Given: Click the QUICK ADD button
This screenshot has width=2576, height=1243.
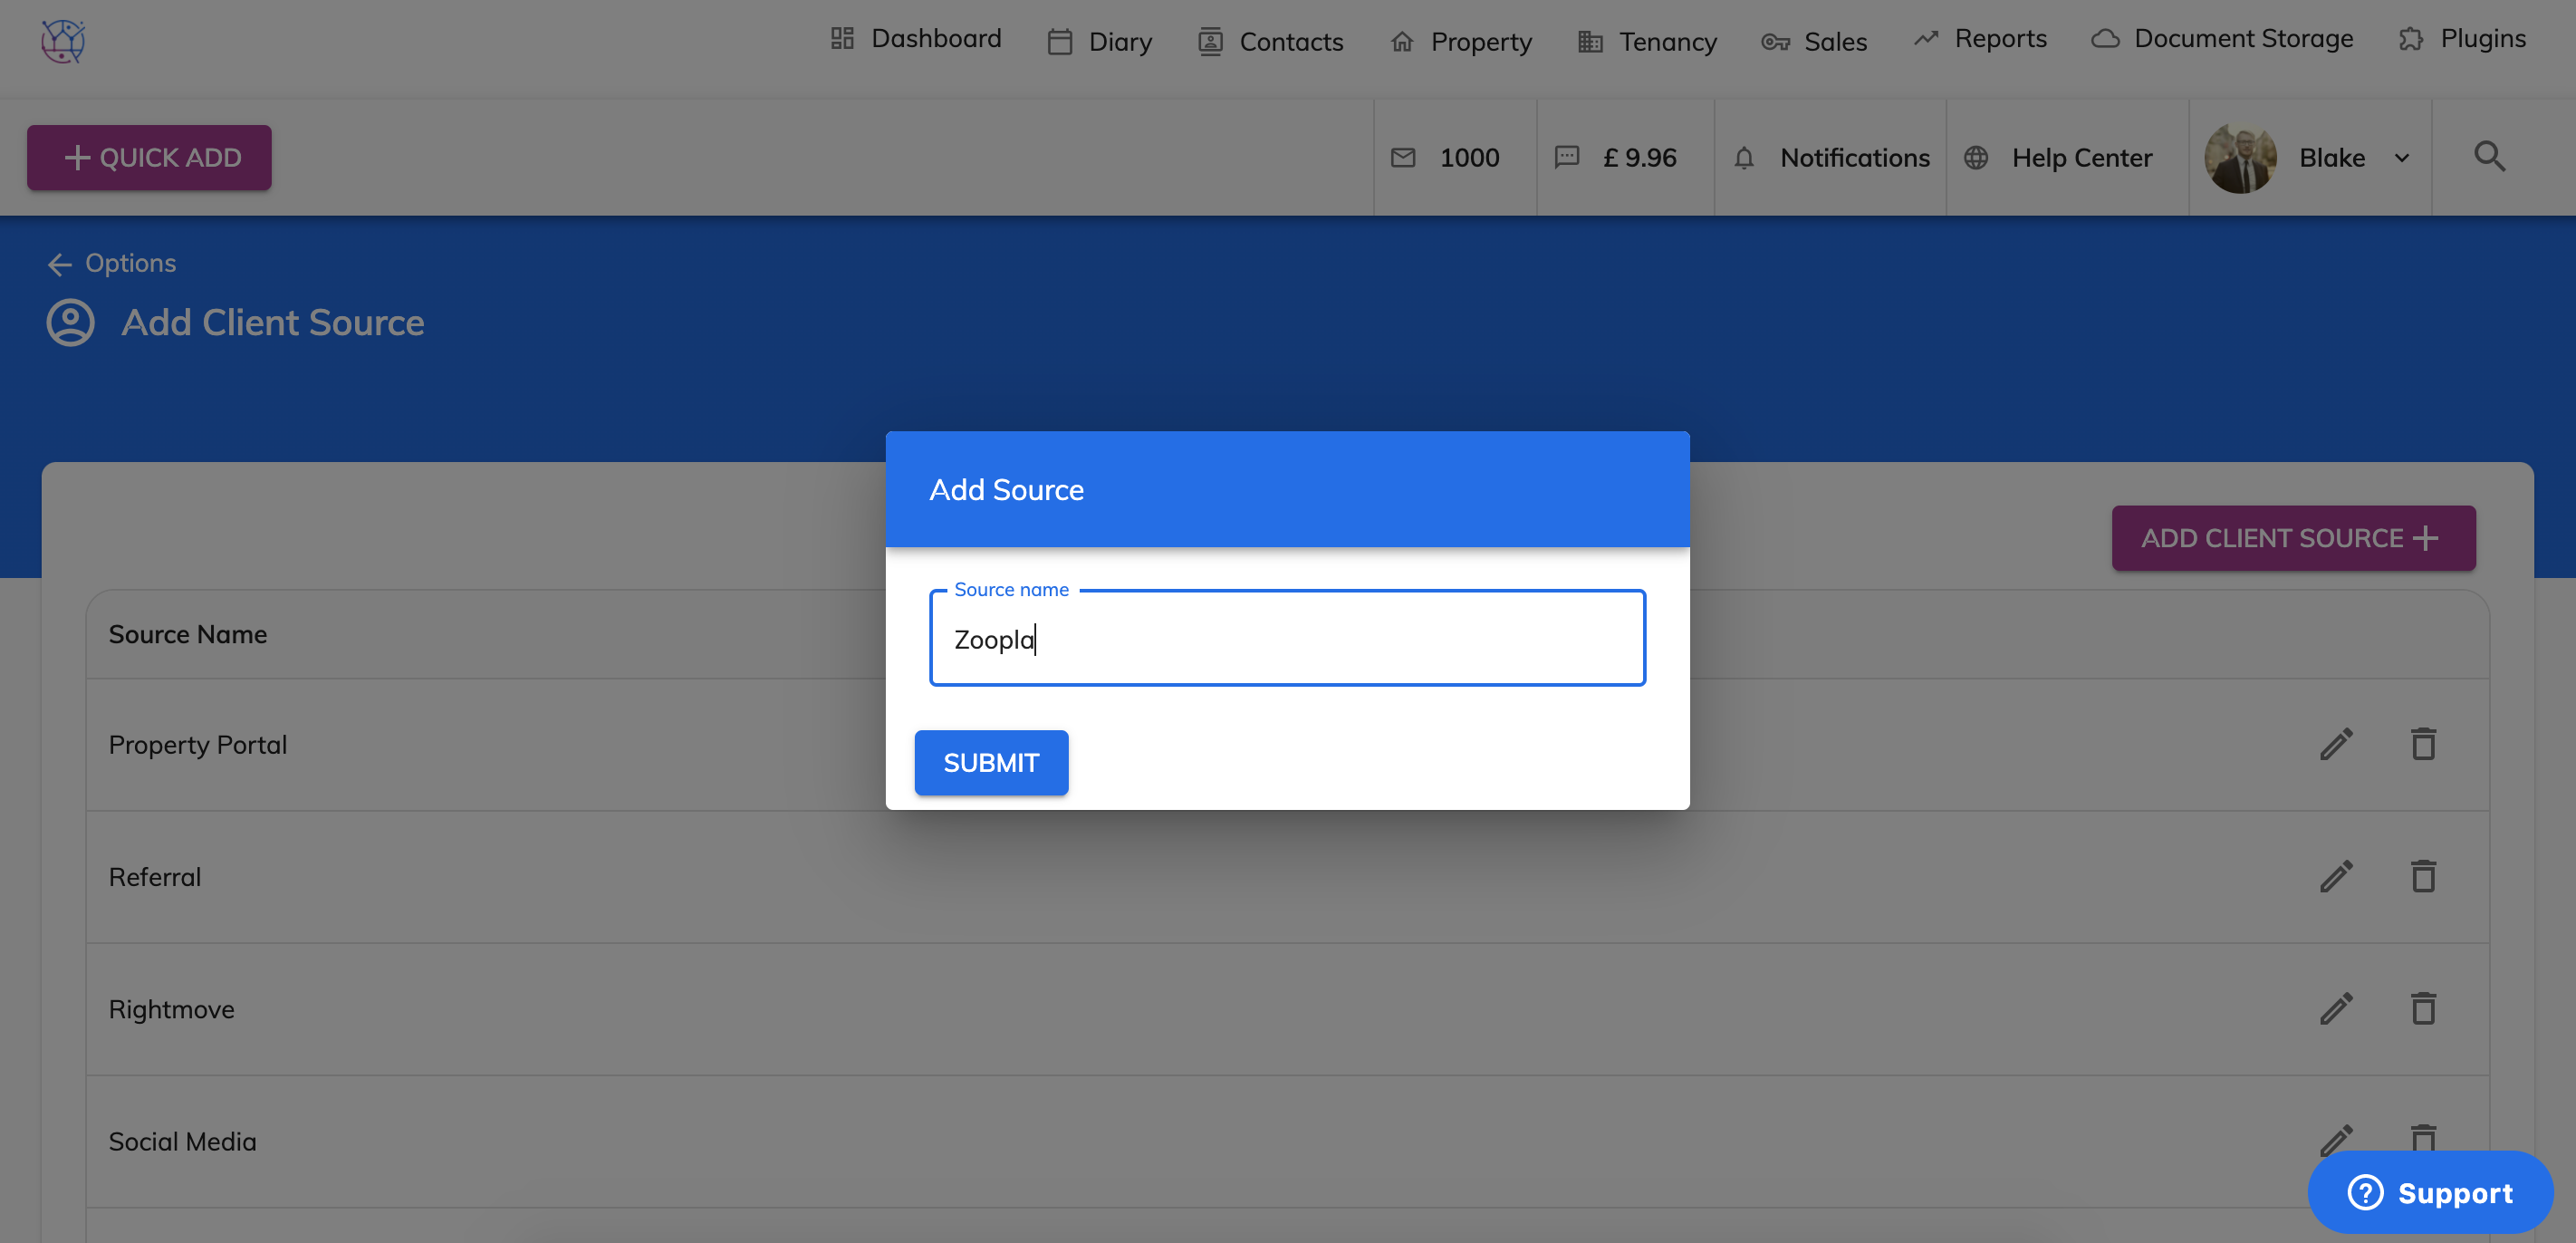Looking at the screenshot, I should click(x=149, y=157).
